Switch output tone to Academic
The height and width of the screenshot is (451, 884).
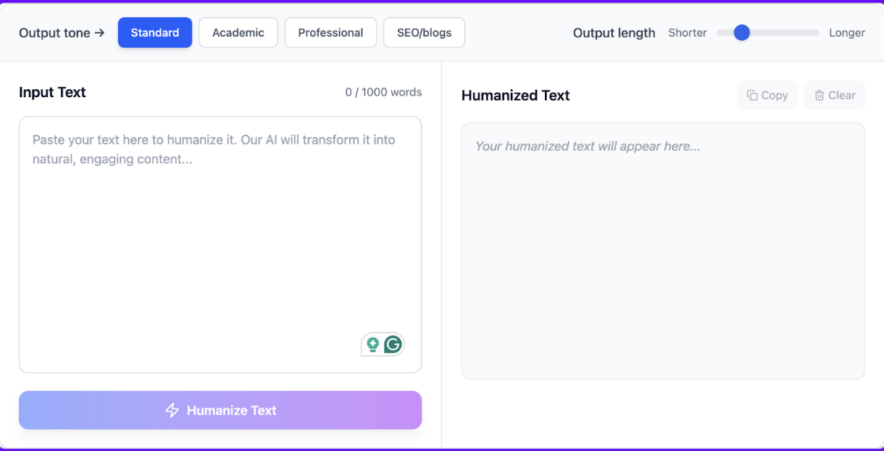point(238,32)
